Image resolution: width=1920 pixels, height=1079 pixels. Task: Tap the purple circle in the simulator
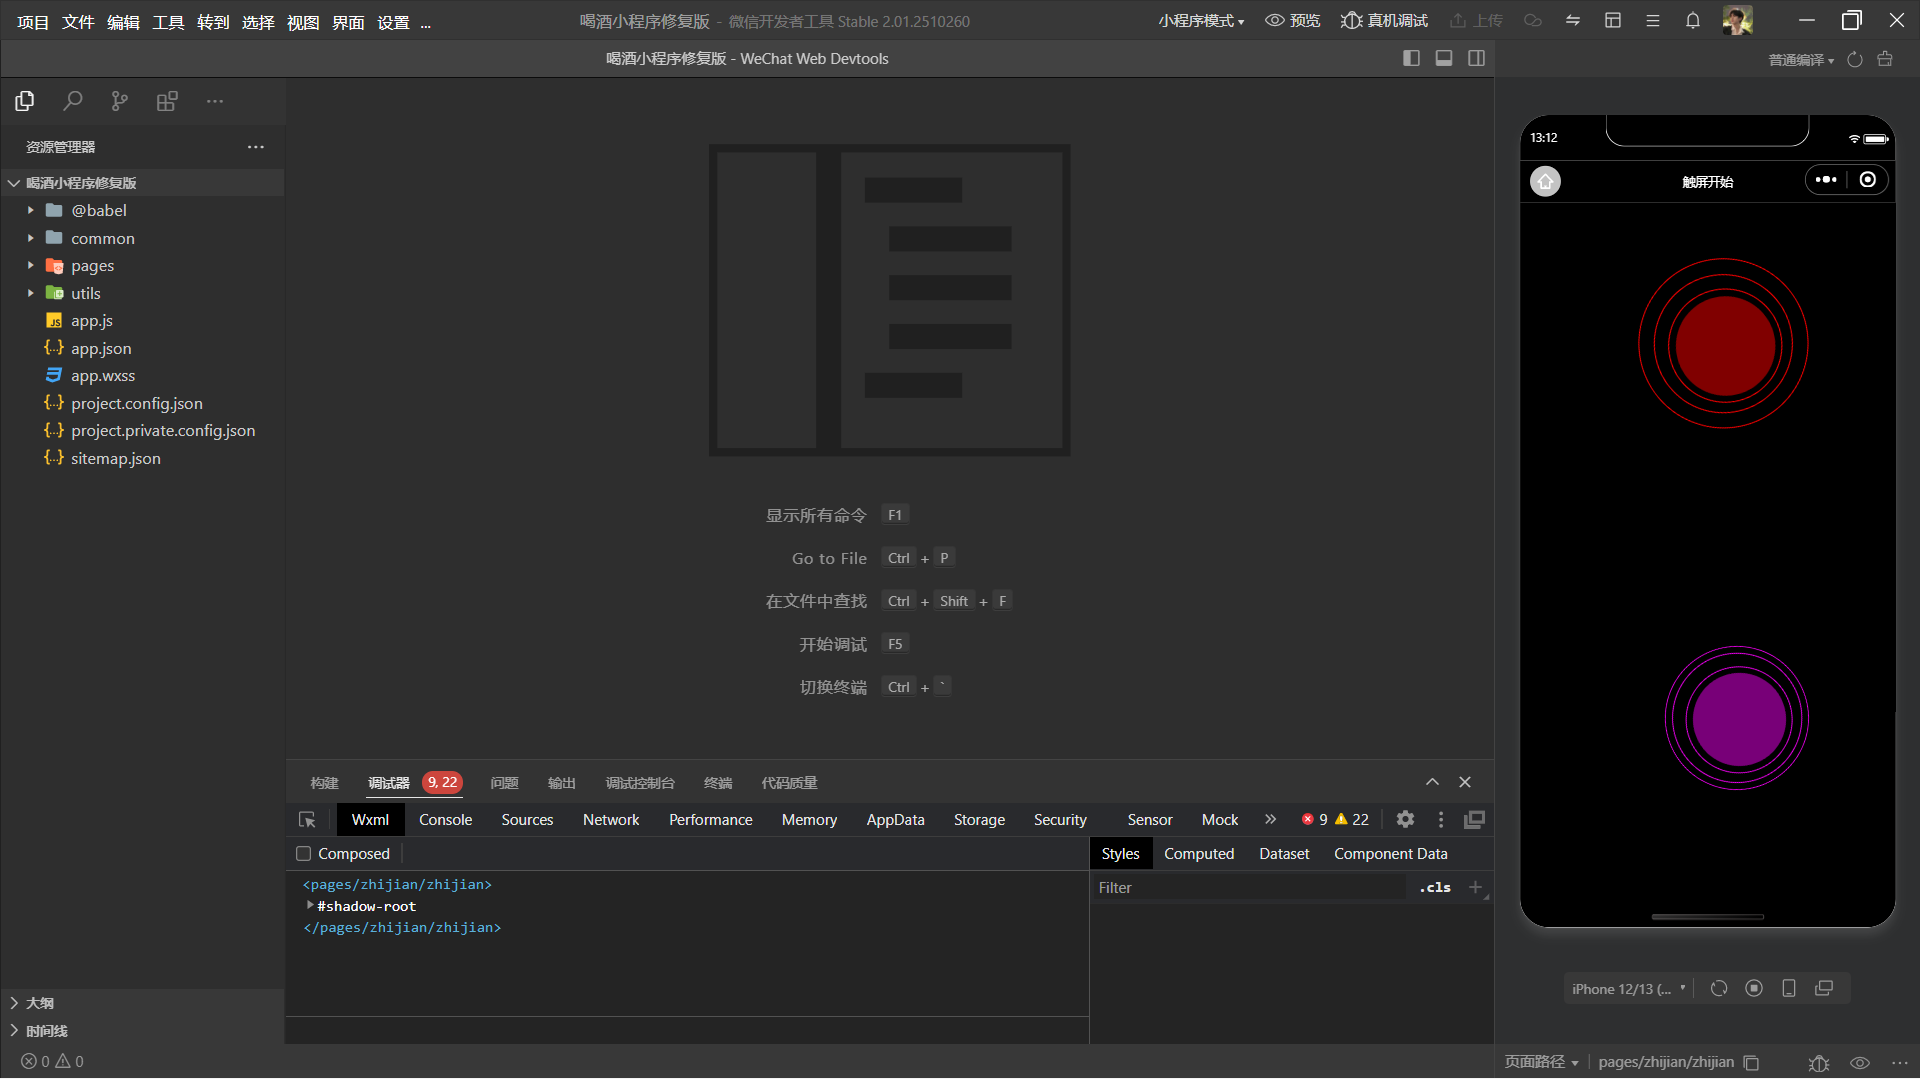click(x=1738, y=719)
